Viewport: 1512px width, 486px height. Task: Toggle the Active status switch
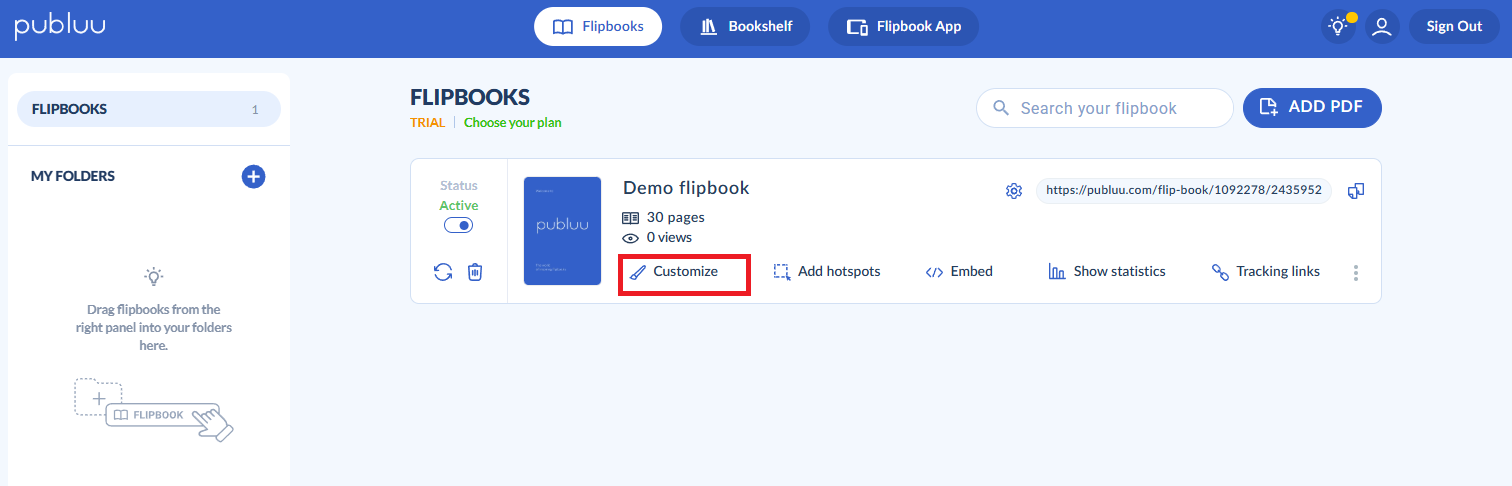[458, 226]
